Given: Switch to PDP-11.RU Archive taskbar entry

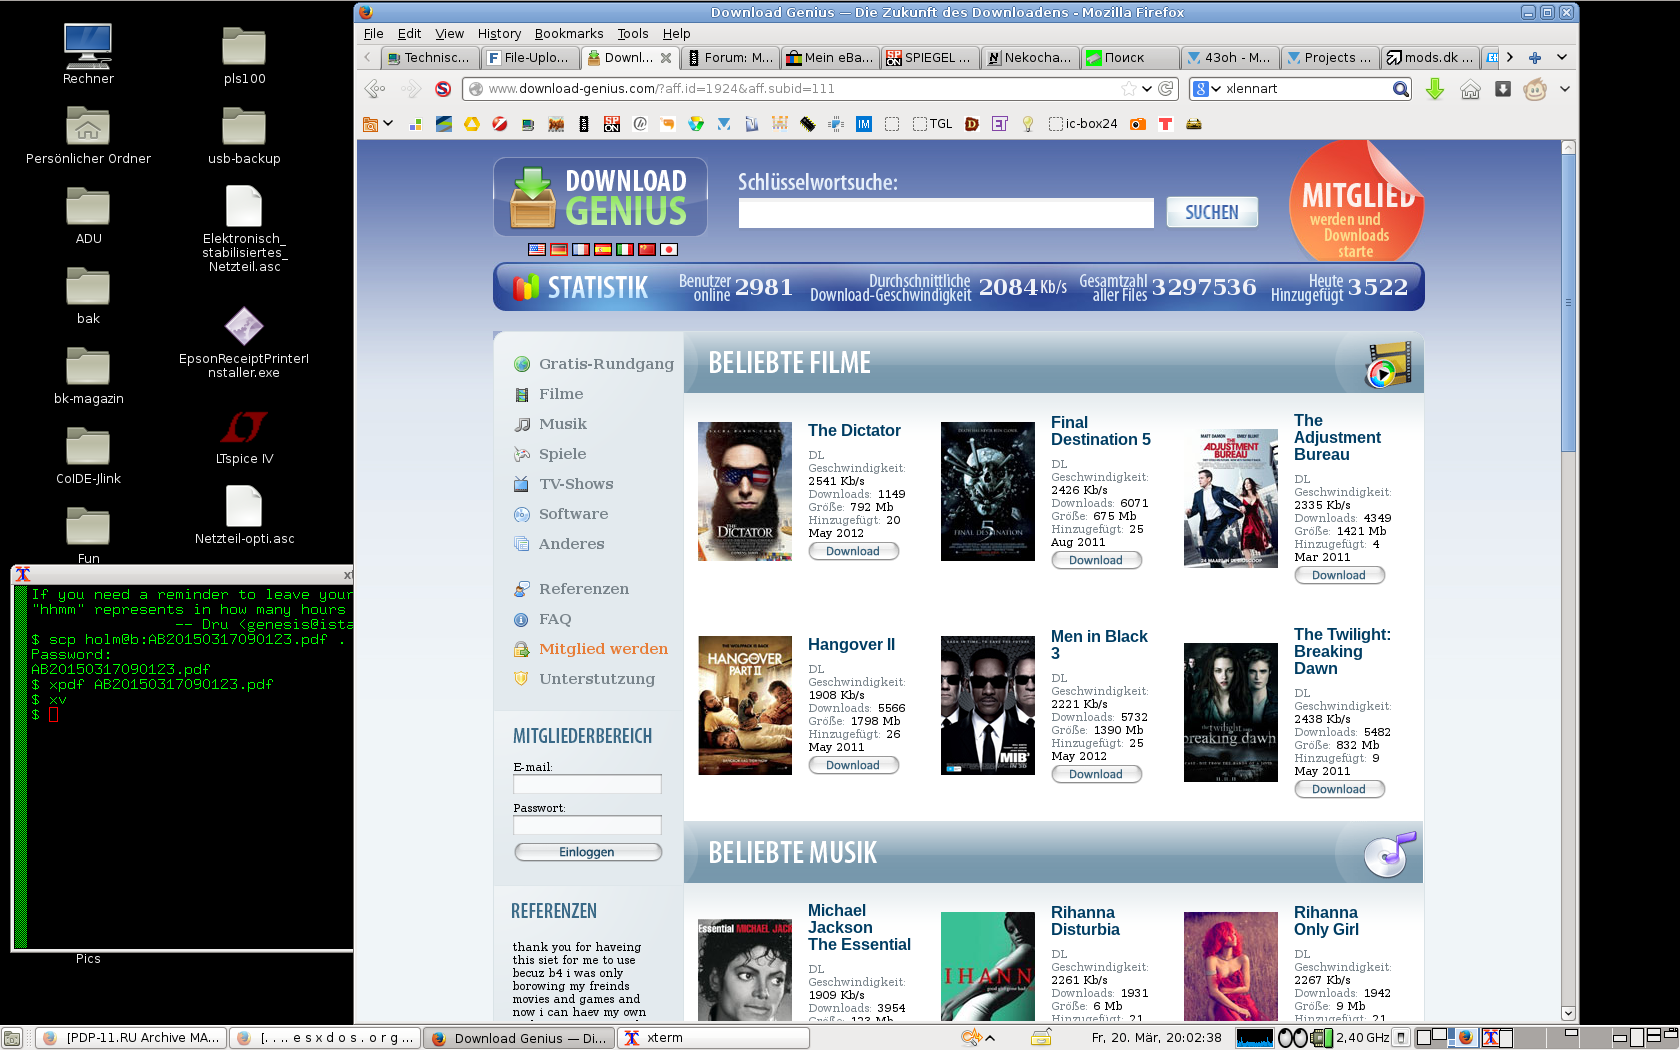Looking at the screenshot, I should pyautogui.click(x=131, y=1038).
